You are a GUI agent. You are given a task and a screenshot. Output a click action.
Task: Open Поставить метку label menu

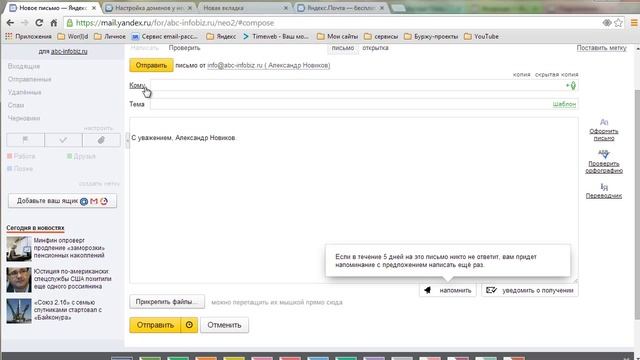coord(601,48)
